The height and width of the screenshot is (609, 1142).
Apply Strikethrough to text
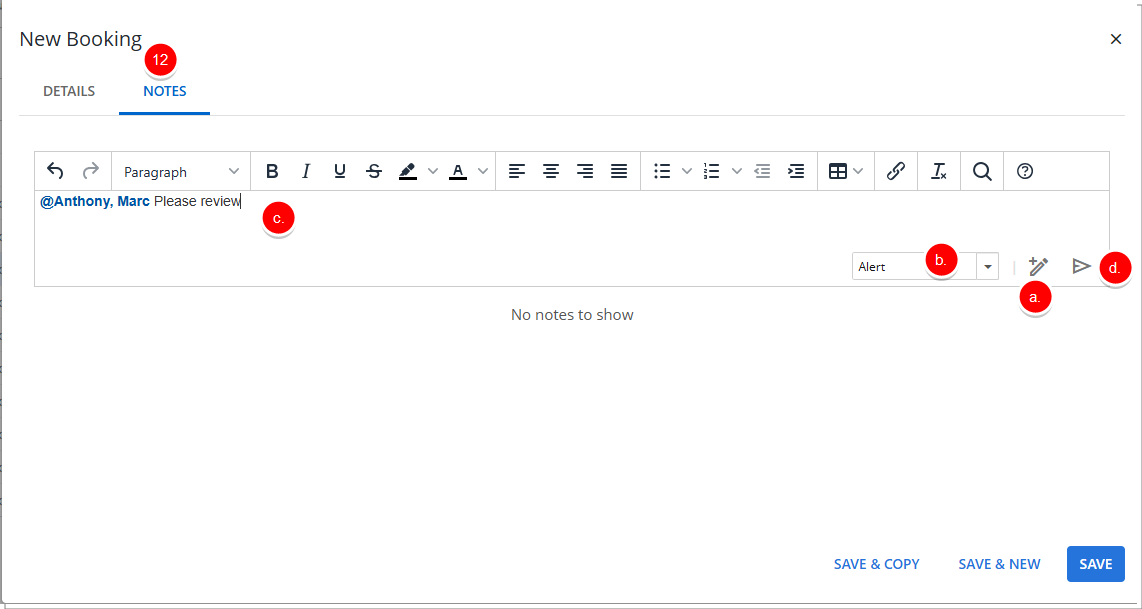374,171
